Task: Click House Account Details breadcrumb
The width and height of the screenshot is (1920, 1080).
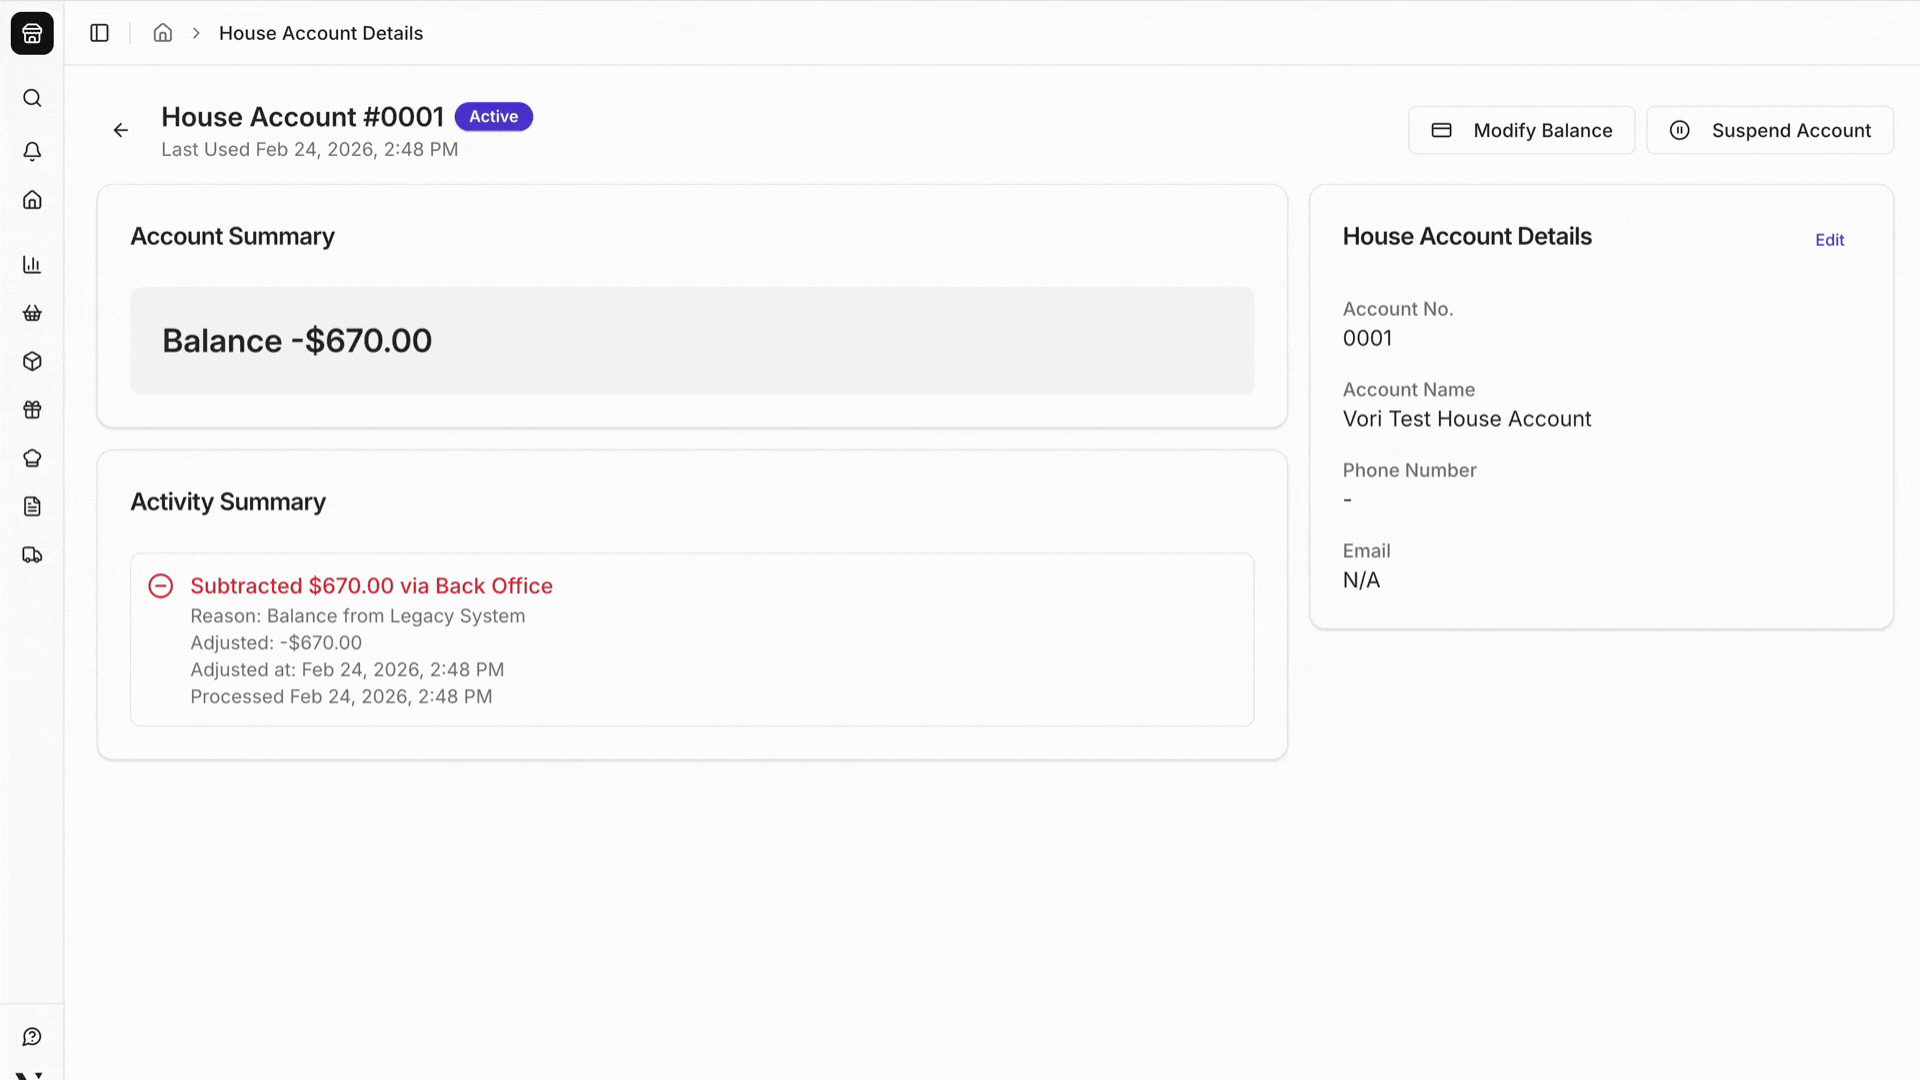Action: pyautogui.click(x=321, y=33)
